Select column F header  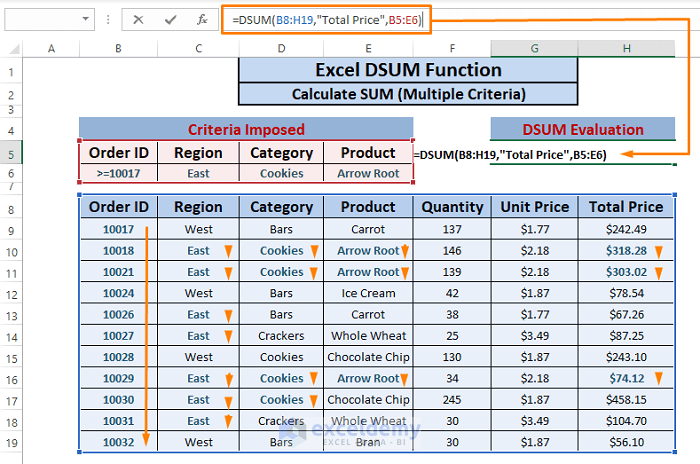452,48
